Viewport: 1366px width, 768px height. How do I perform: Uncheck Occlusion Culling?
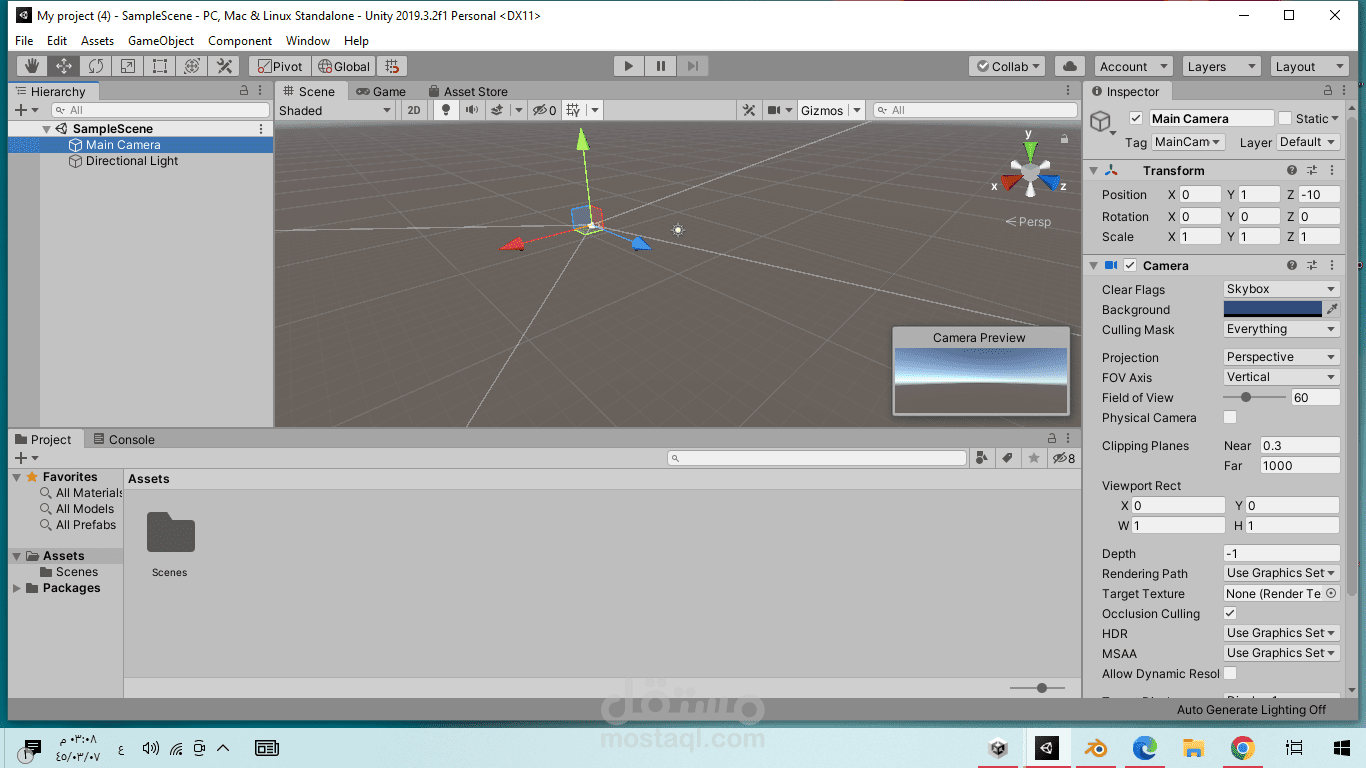click(1230, 613)
